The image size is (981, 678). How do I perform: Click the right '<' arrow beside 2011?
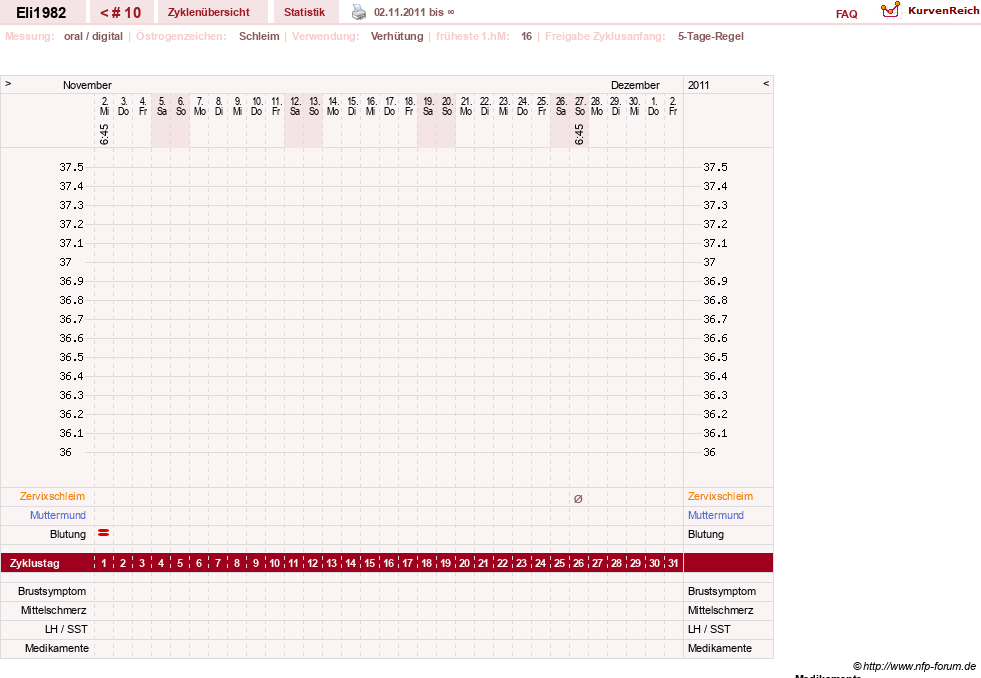point(766,83)
